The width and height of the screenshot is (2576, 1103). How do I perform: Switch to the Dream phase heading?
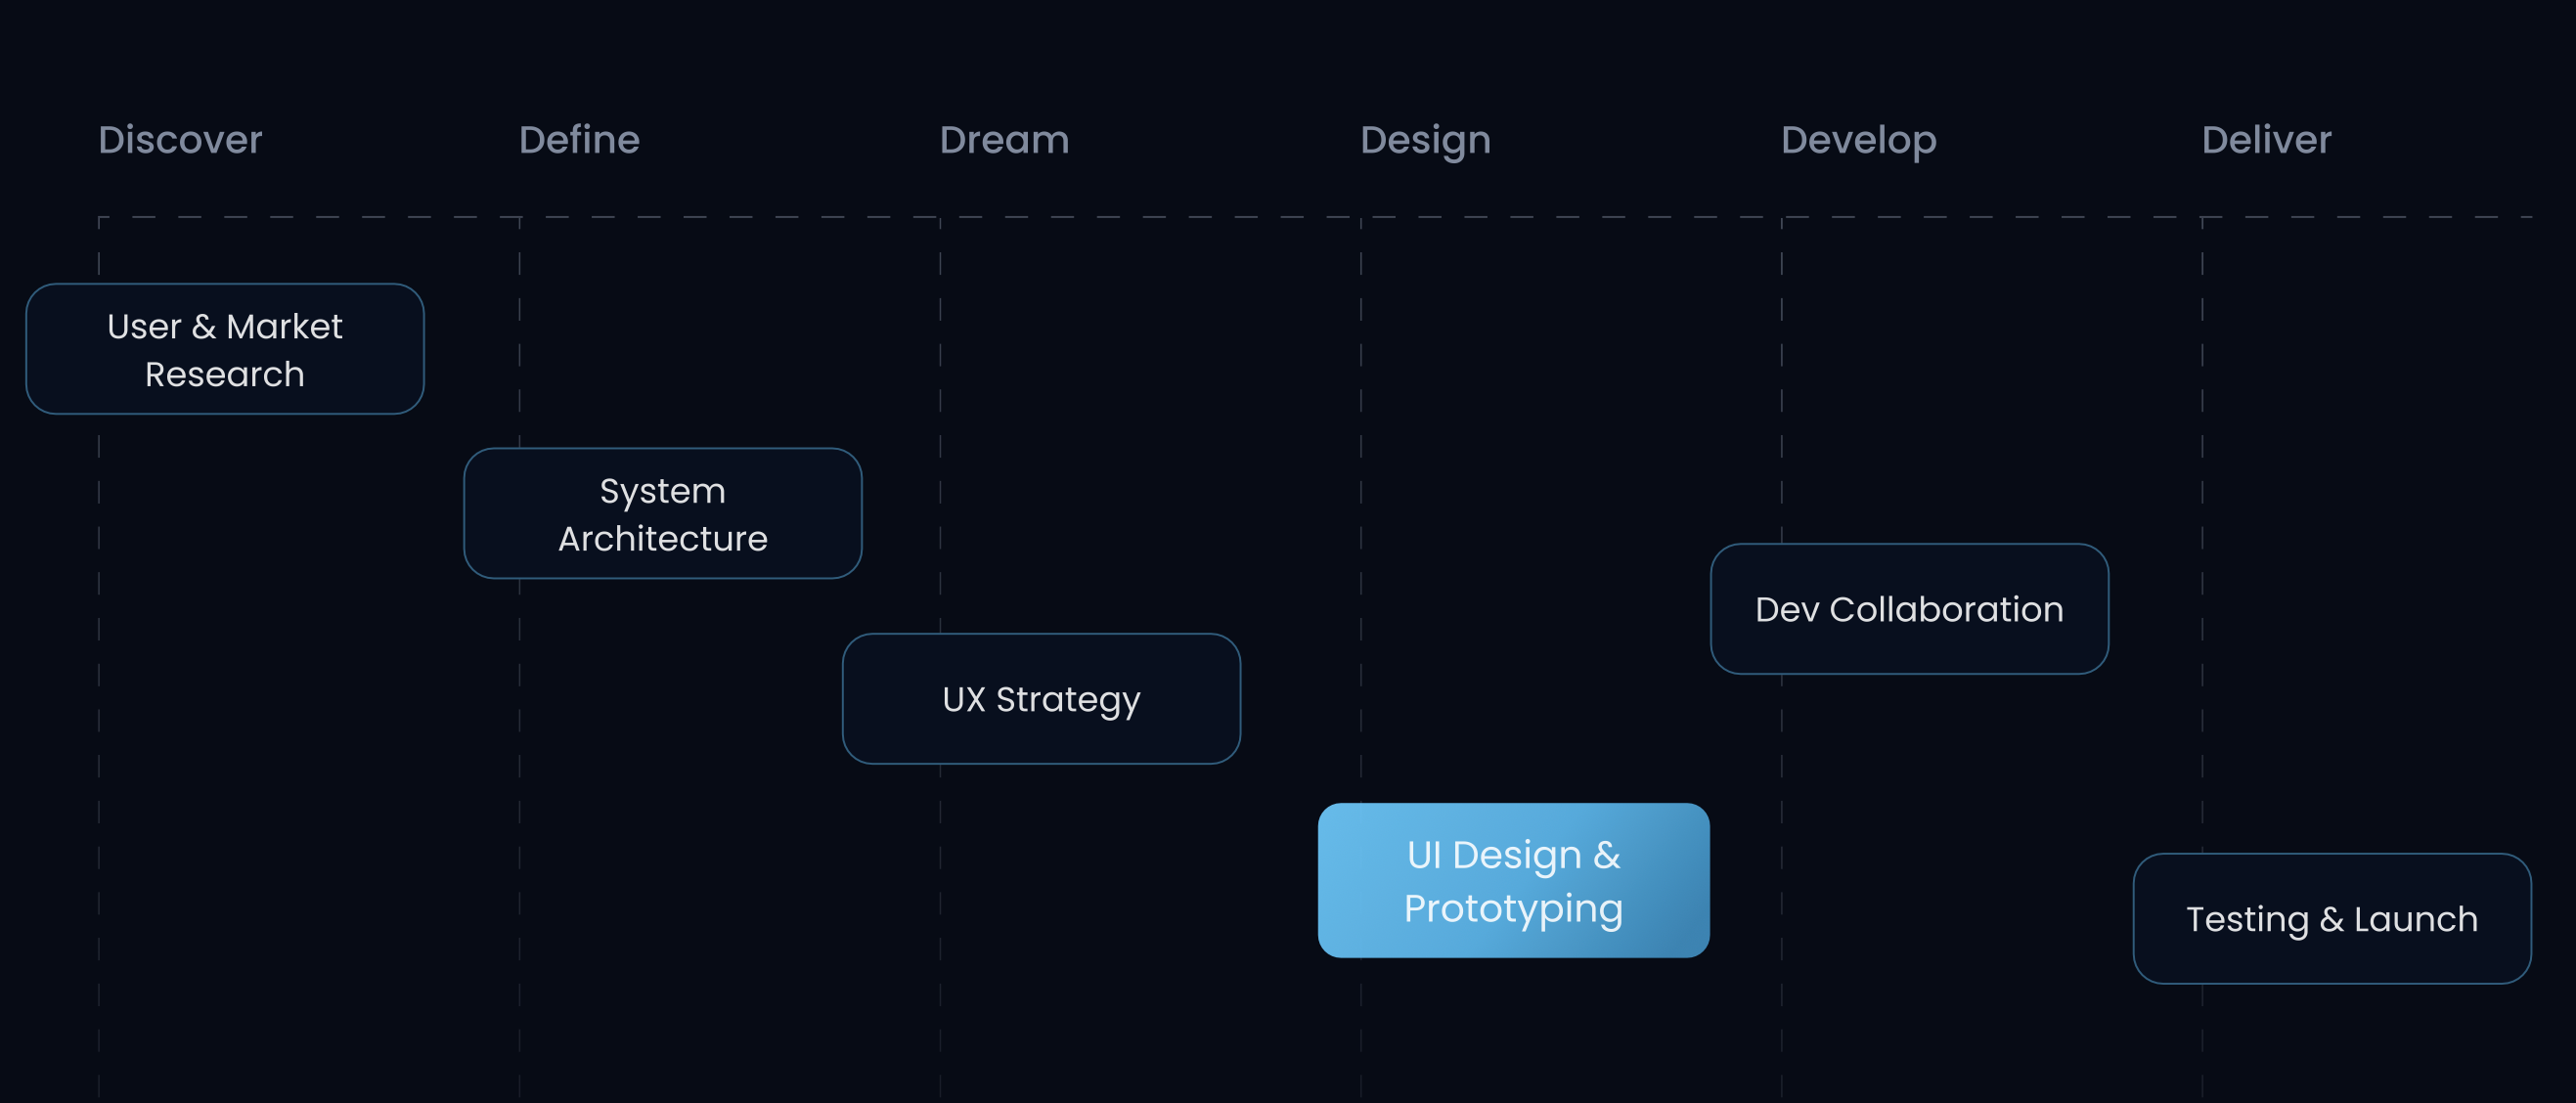[1004, 140]
